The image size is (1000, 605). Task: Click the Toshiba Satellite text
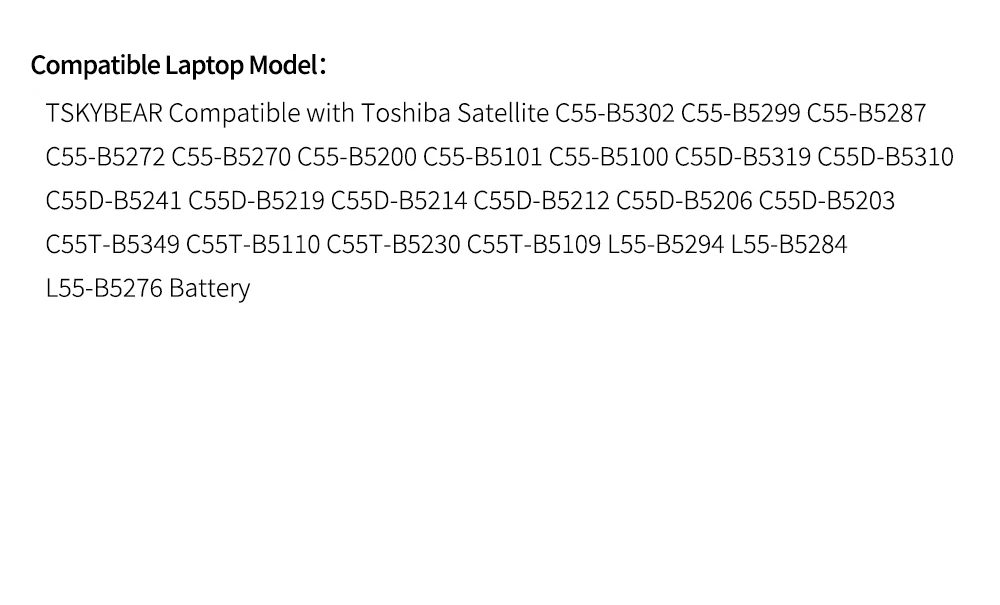(455, 113)
